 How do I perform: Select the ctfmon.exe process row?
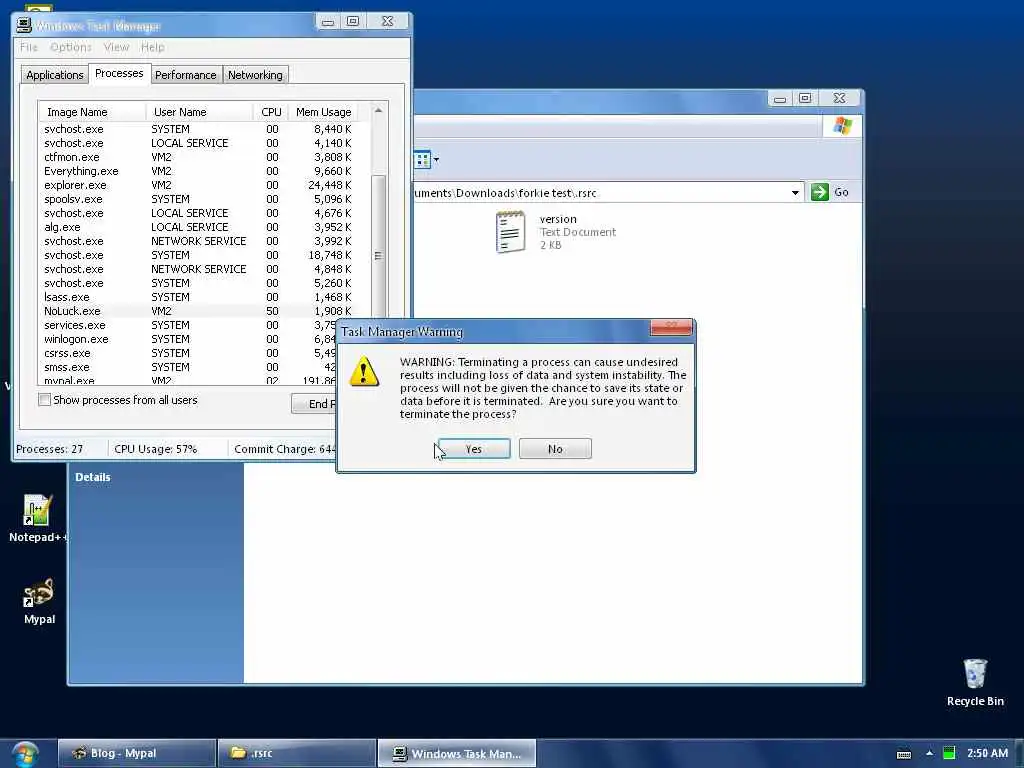pyautogui.click(x=198, y=157)
